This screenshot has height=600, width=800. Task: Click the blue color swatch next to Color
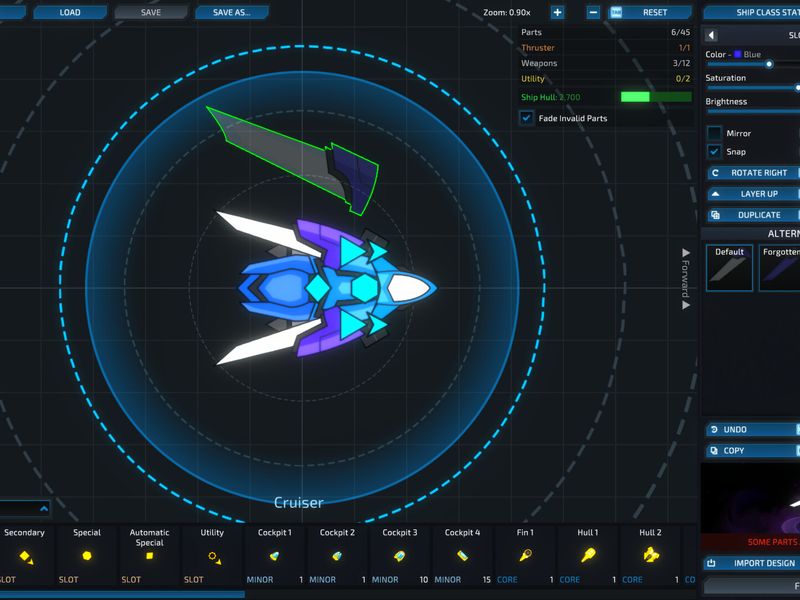coord(738,54)
